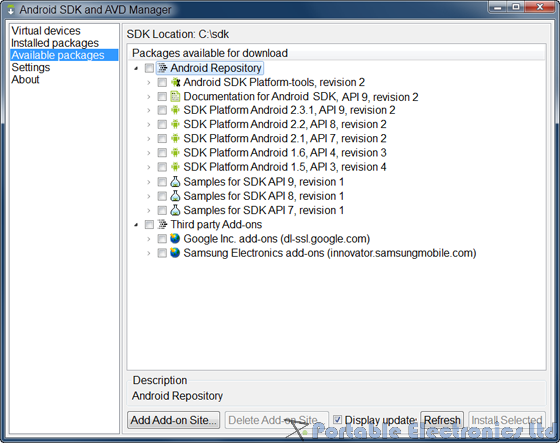Check SDK Platform Android 1.6 checkbox
Viewport: 560px width, 443px height.
[162, 153]
